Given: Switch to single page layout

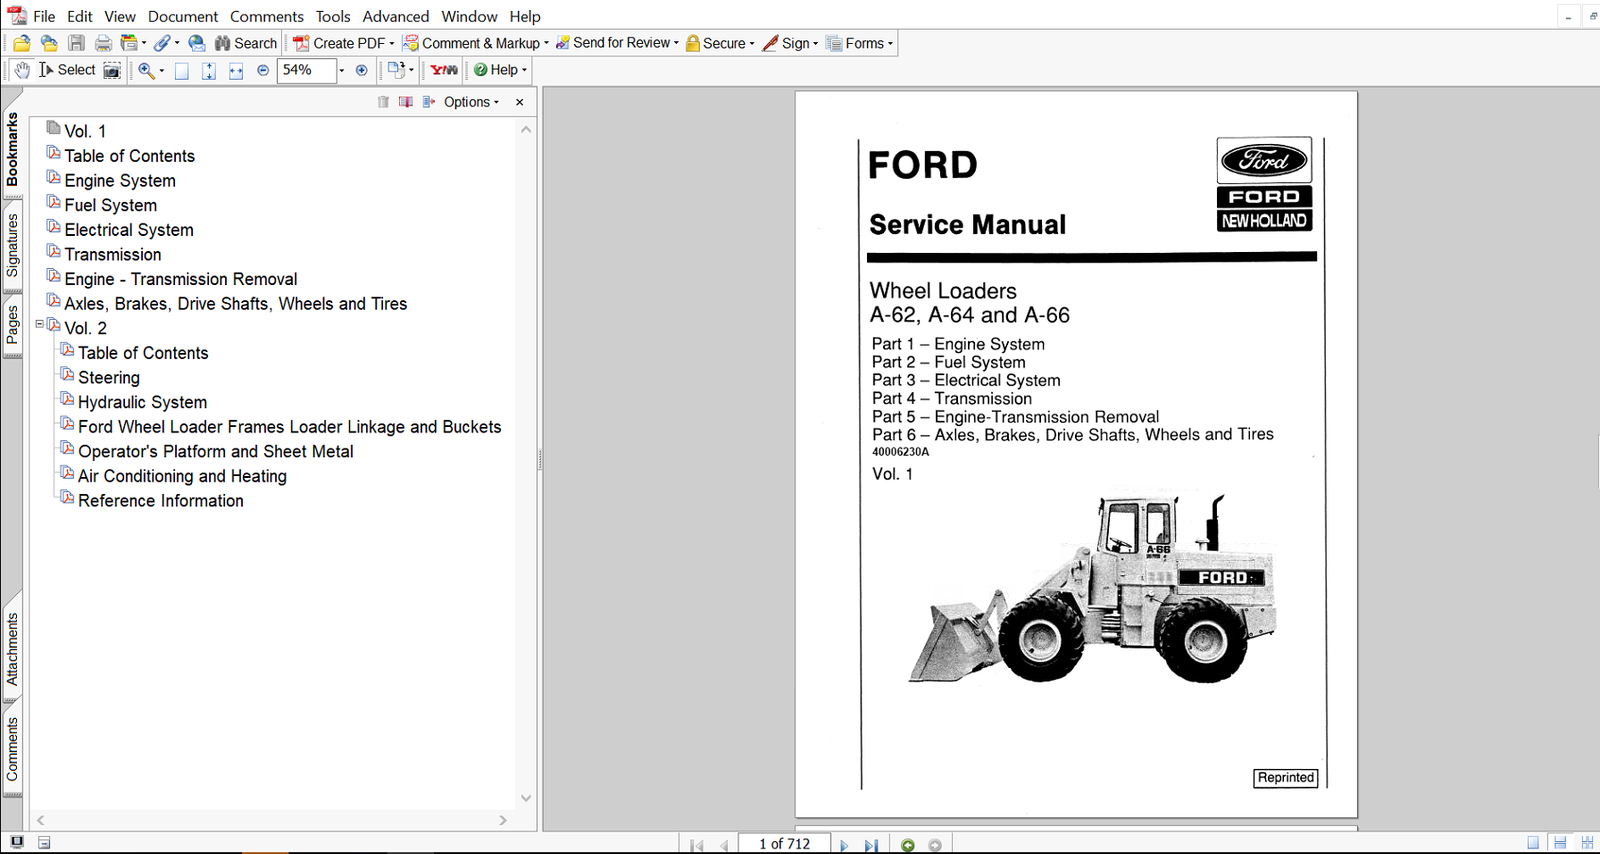Looking at the screenshot, I should point(1533,843).
